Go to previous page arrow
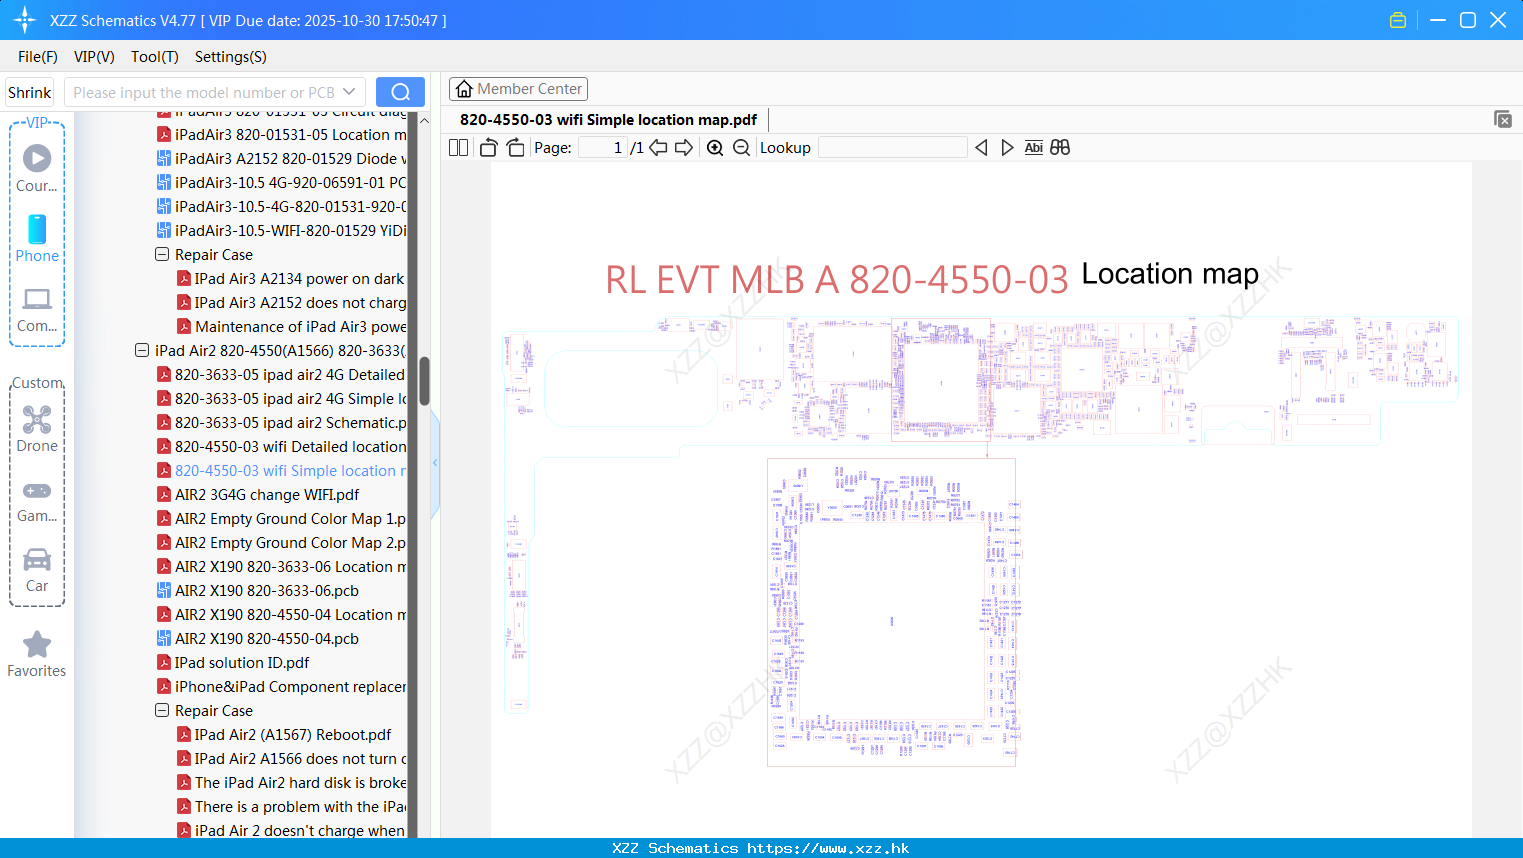Screen dimensions: 1523x858 tap(658, 147)
